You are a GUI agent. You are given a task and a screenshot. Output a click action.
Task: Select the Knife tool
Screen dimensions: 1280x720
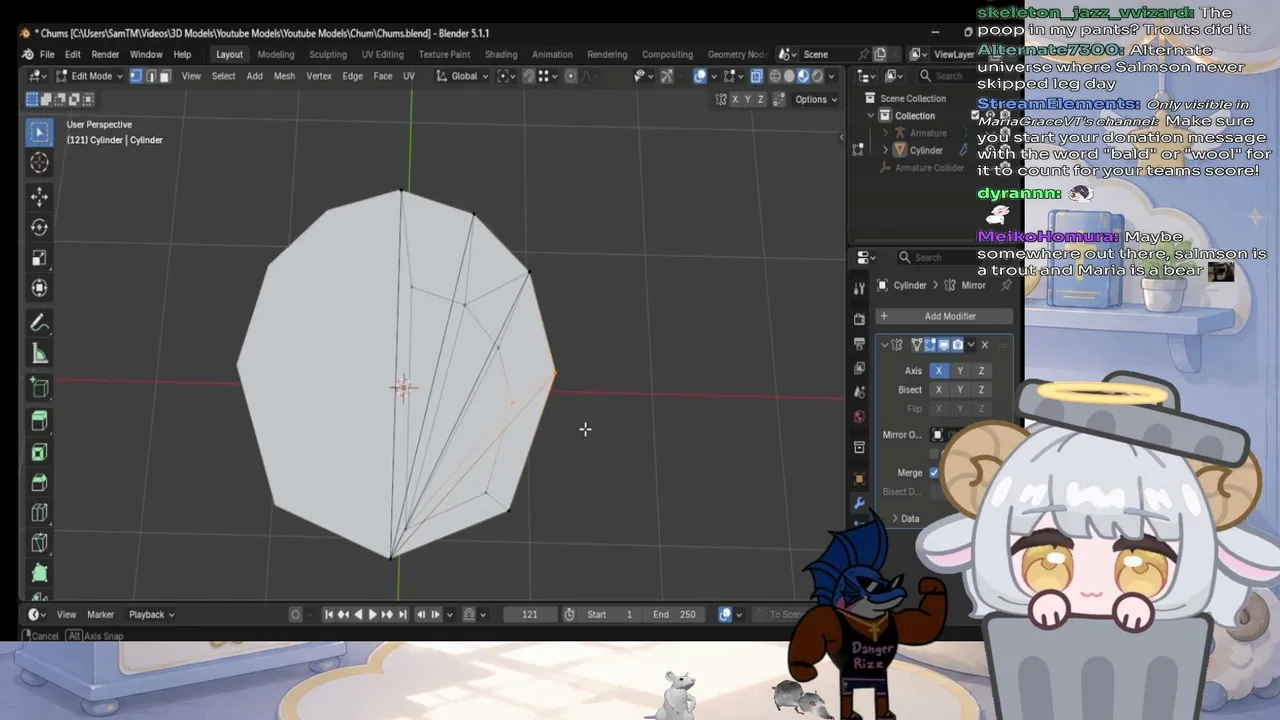[x=39, y=543]
